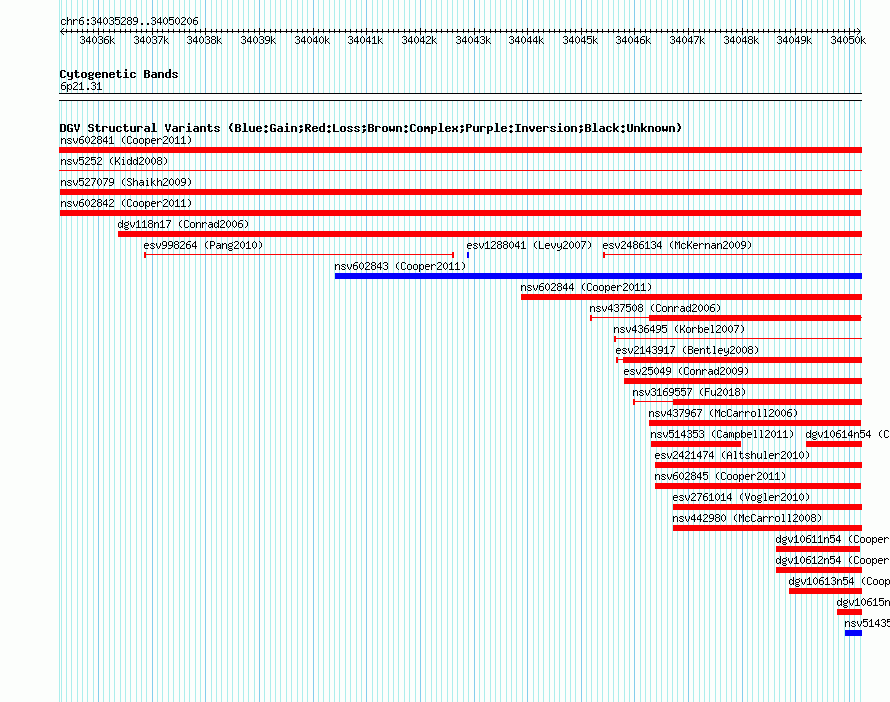Click the 34050k ruler position label
This screenshot has width=890, height=702.
(848, 40)
